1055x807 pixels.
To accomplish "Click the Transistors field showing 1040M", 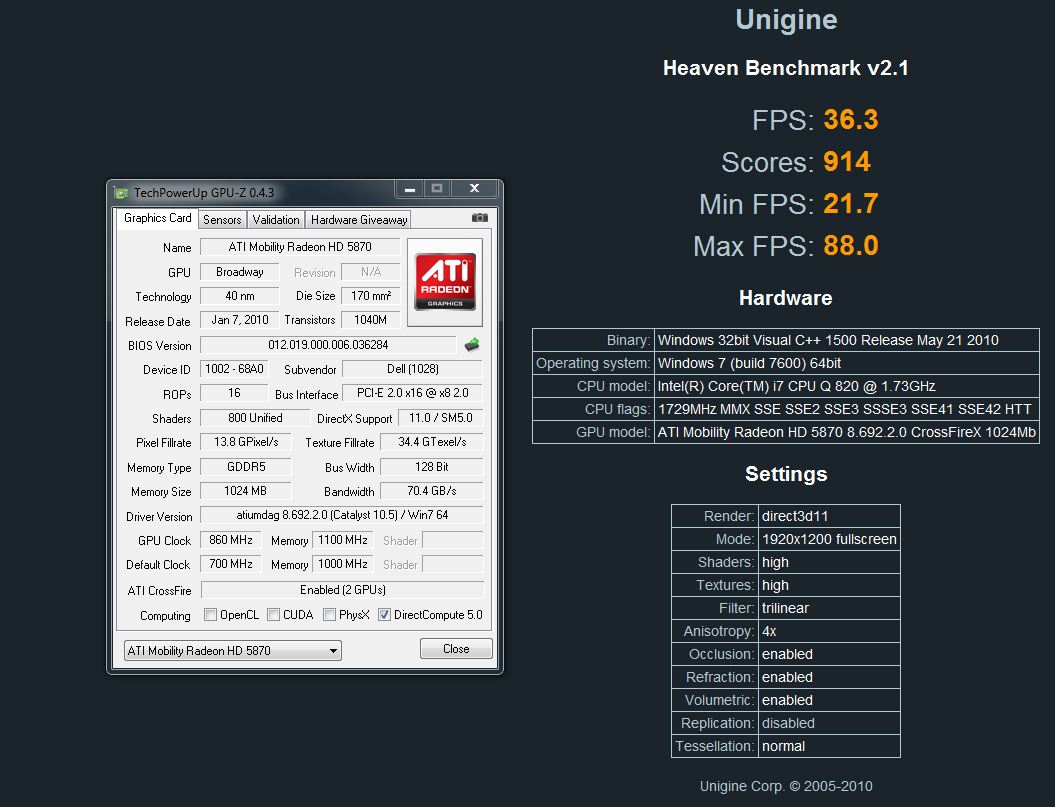I will [371, 320].
